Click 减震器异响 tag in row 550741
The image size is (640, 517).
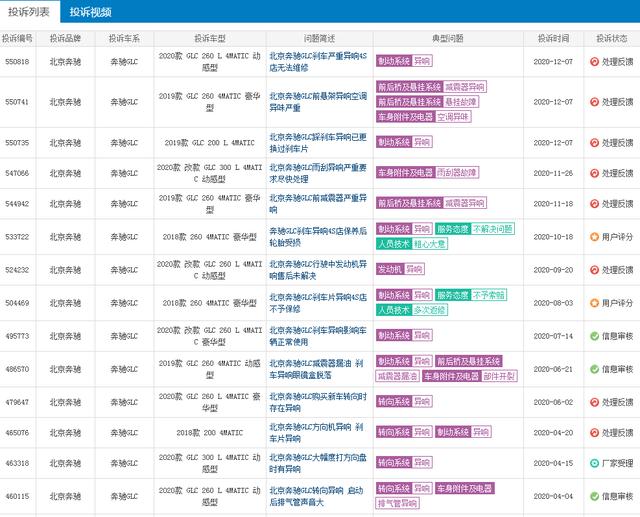(x=464, y=87)
